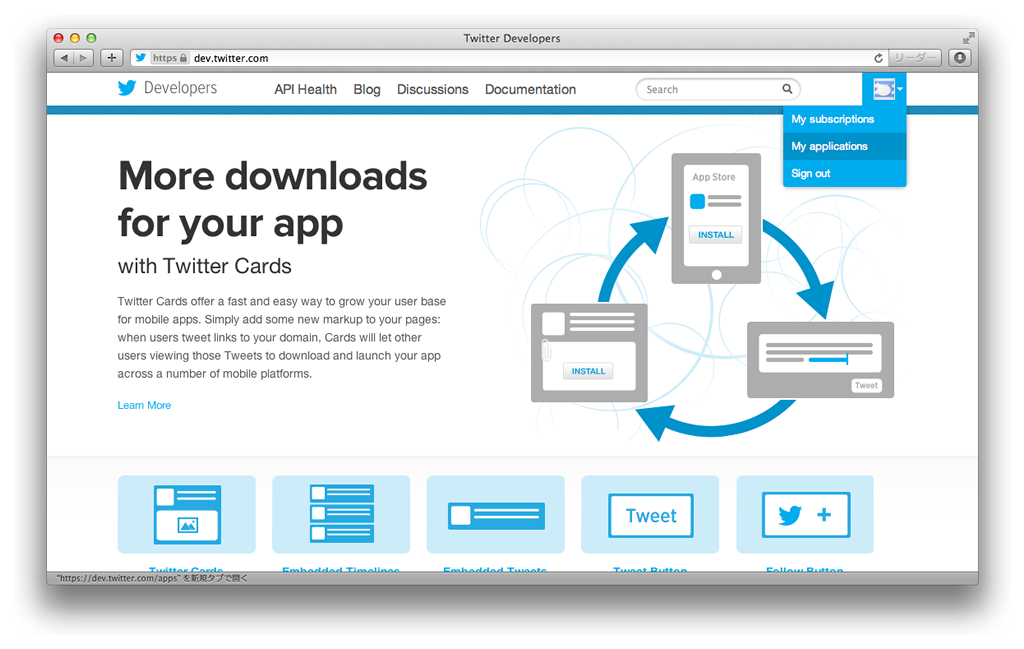Screen dimensions: 1024x649
Task: Open the Follow Button tile
Action: (805, 514)
